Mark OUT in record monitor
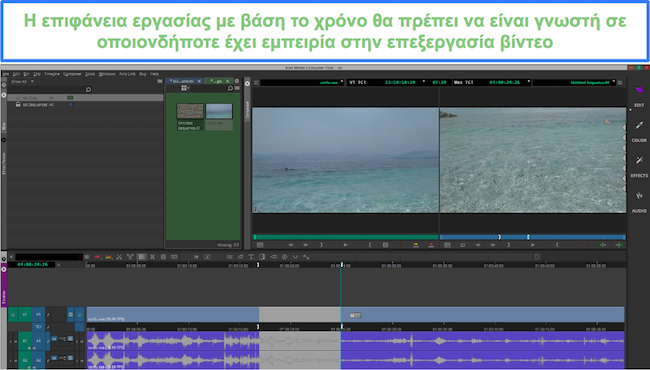 click(x=508, y=245)
